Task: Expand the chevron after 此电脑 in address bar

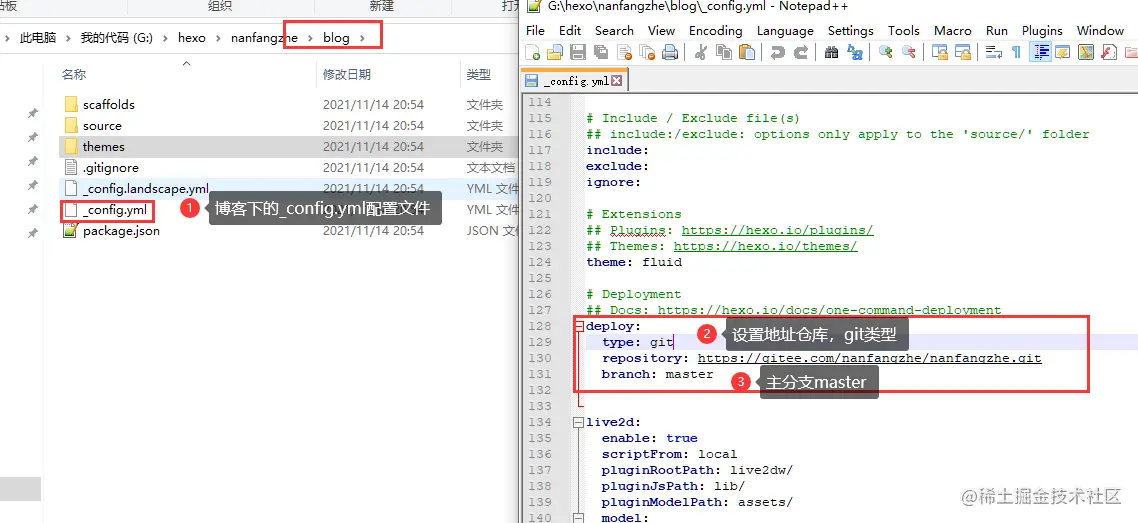Action: 68,38
